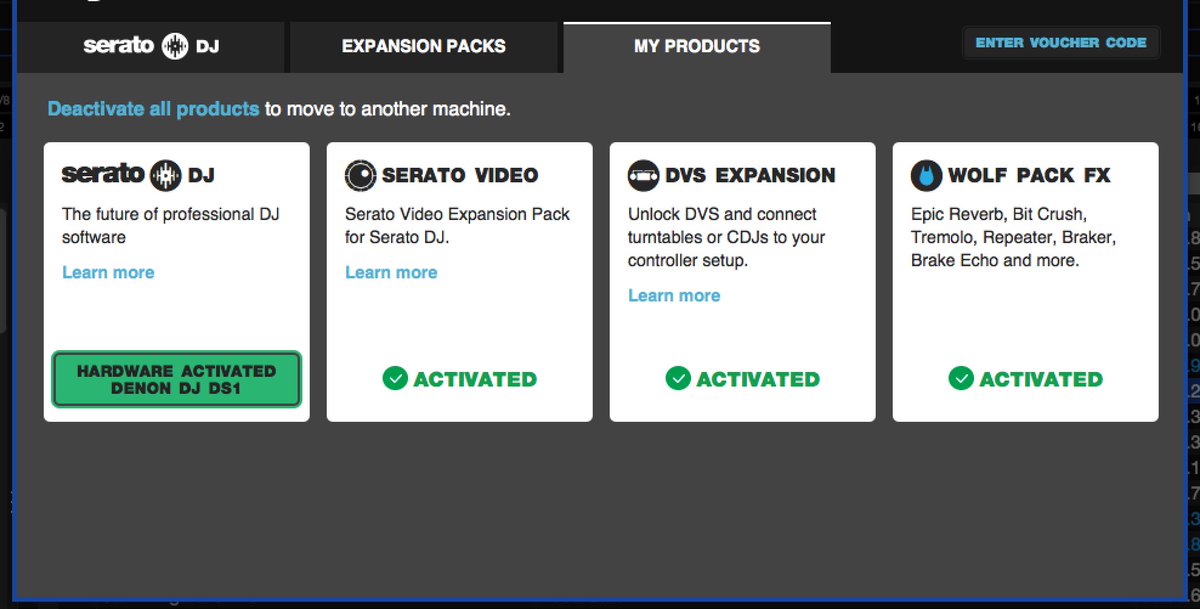Click the DVS Expansion turntable icon

643,176
